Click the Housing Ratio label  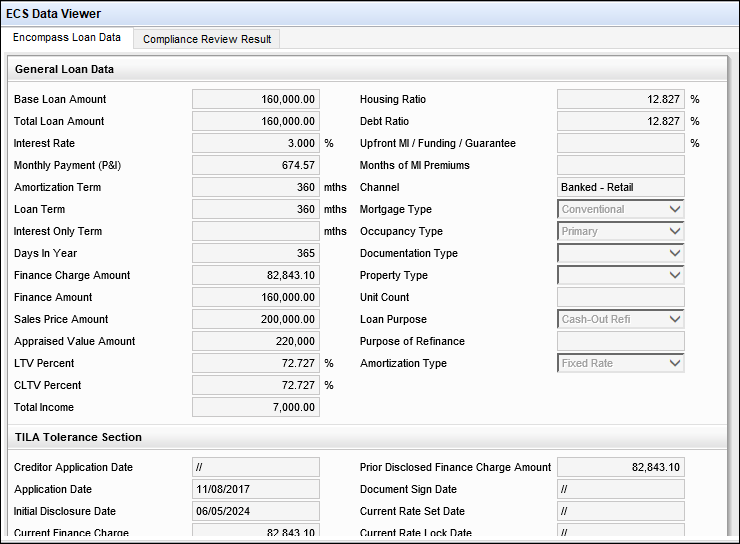pos(393,99)
